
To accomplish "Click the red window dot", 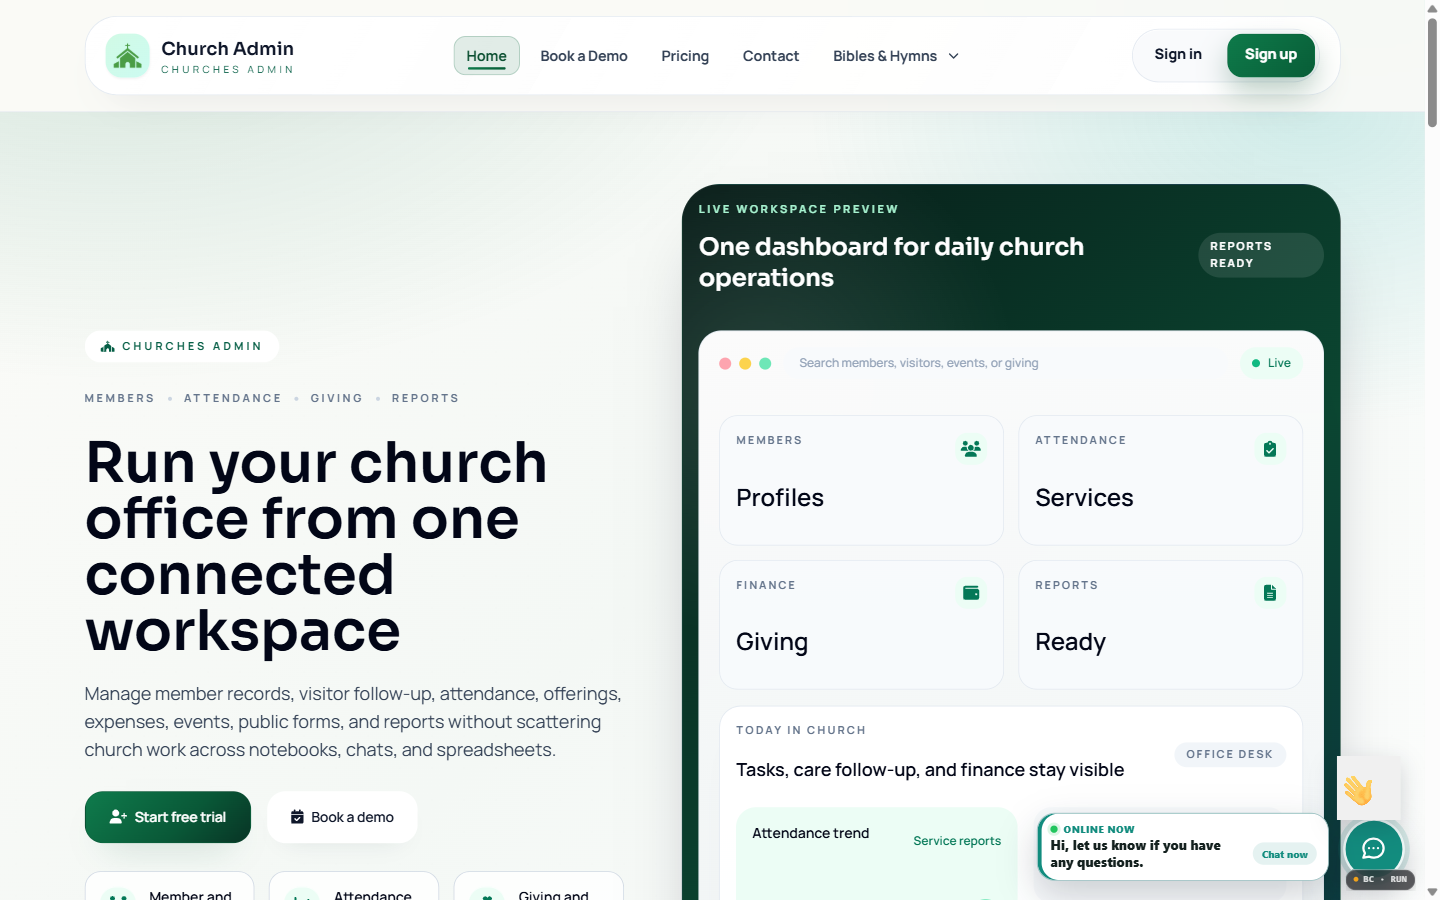I will 725,363.
